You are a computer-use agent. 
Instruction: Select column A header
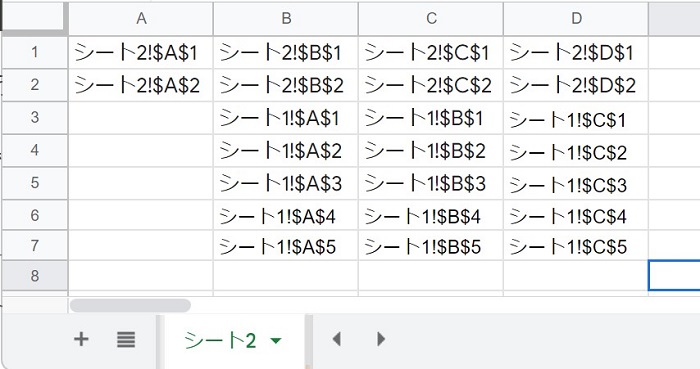[141, 18]
